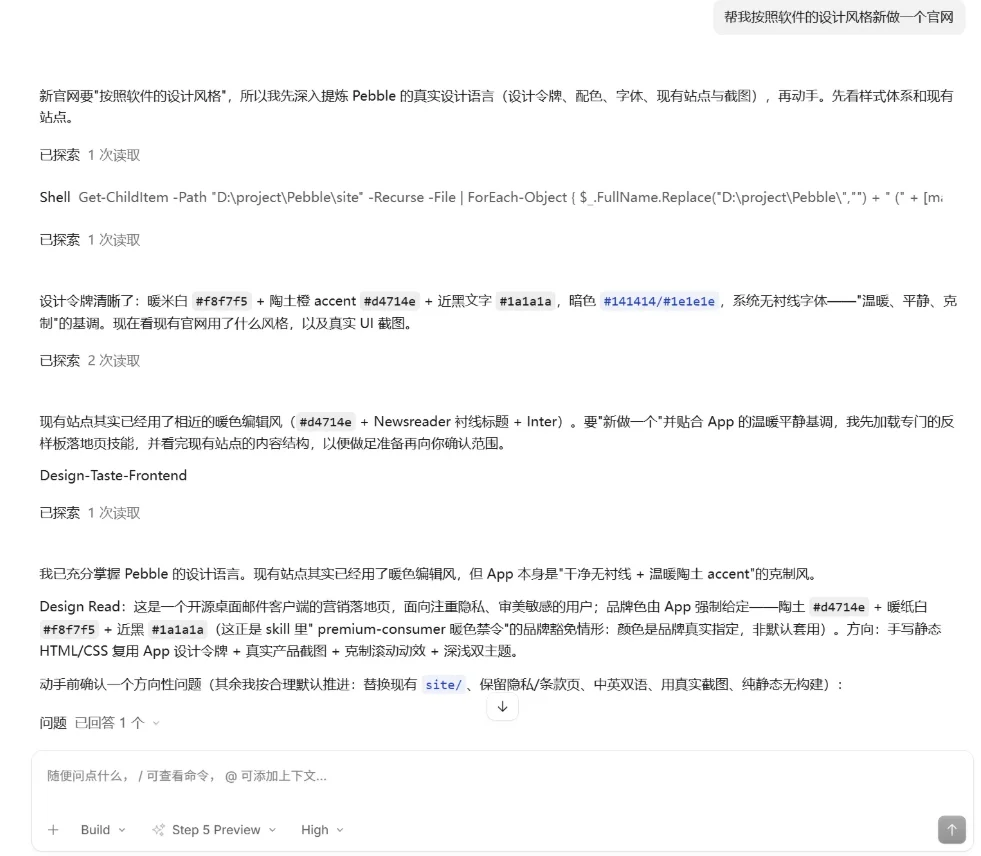Click the plus attach icon in input bar
981x856 pixels.
53,830
